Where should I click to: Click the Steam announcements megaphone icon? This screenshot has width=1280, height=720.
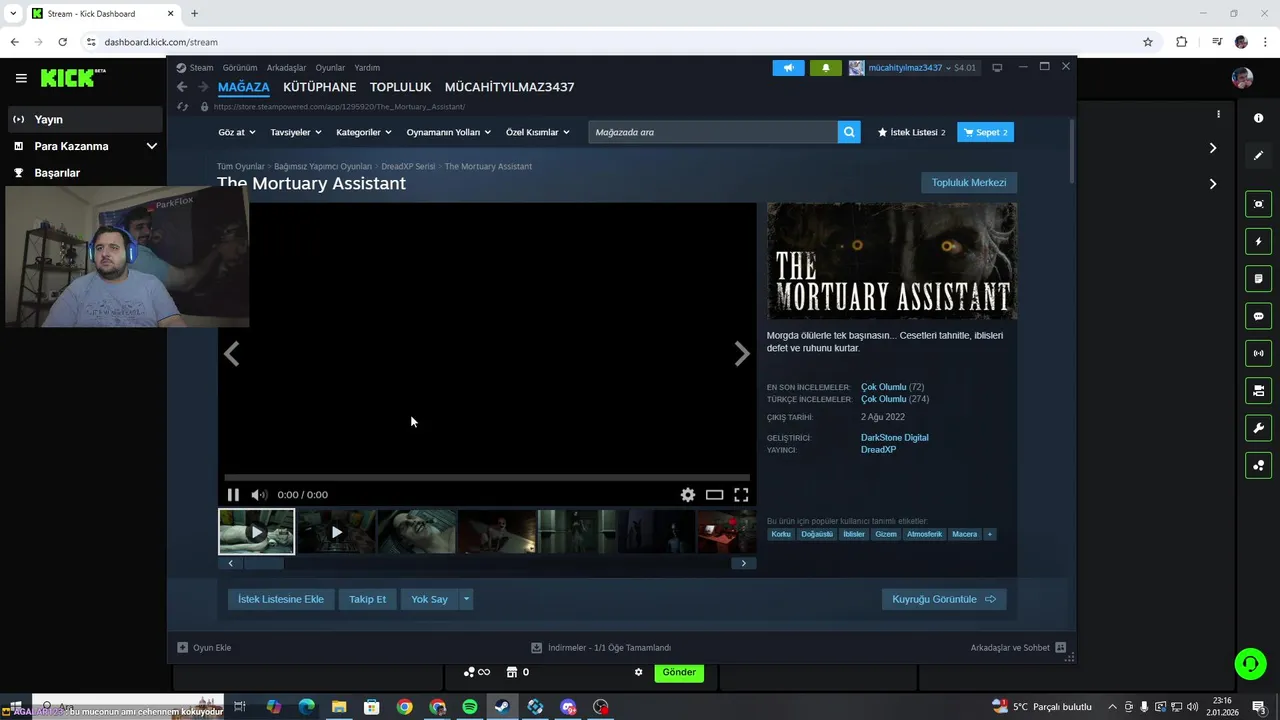pos(788,68)
